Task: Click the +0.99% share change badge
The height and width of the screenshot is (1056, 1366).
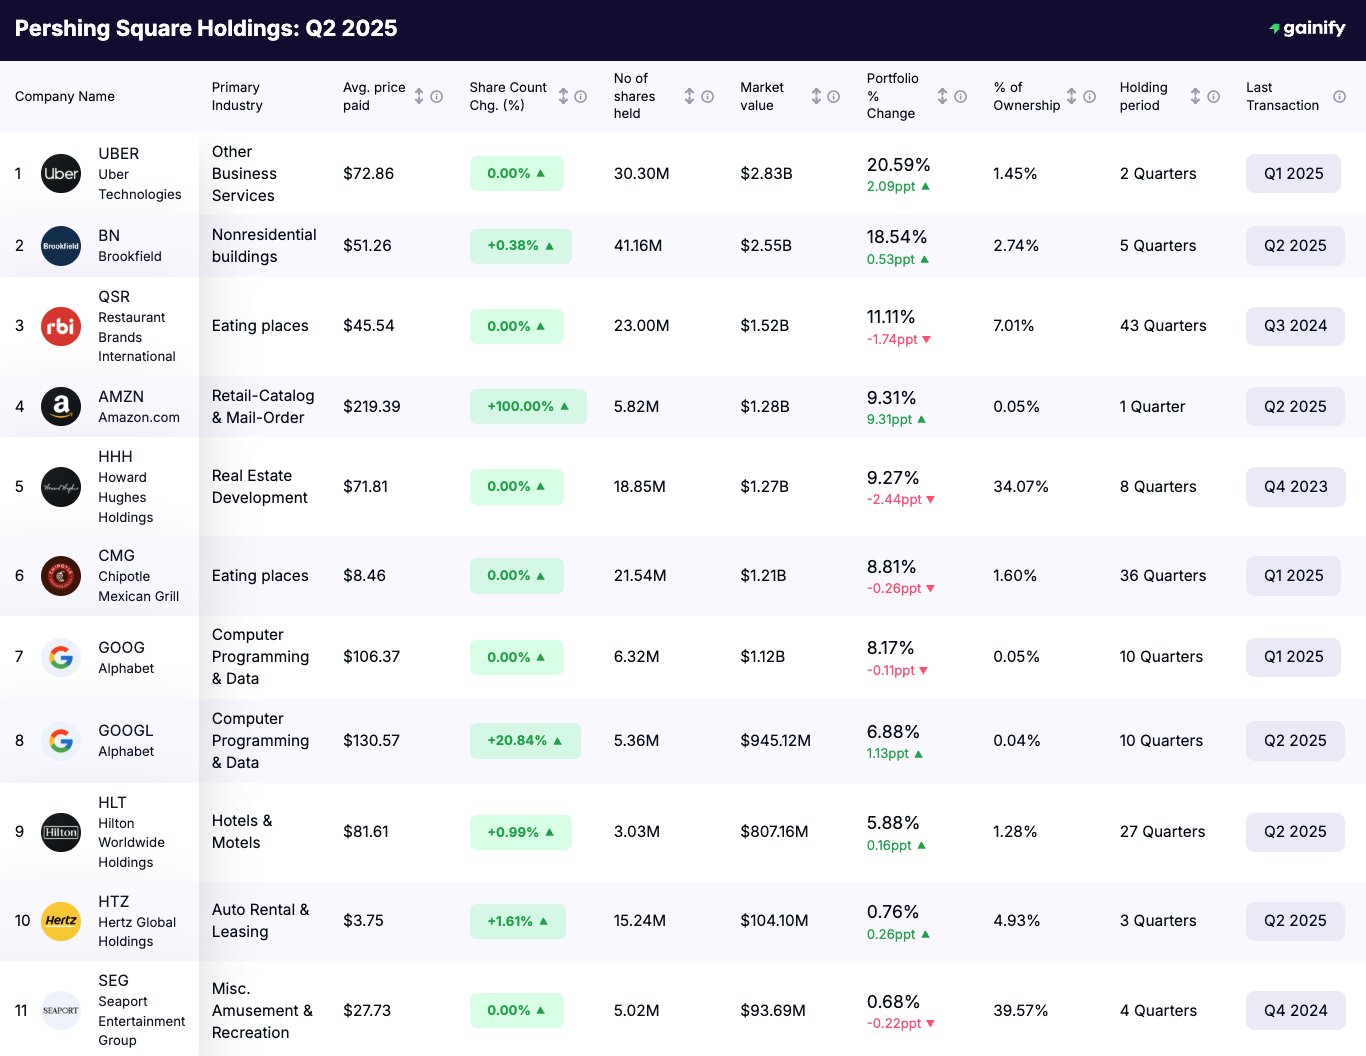Action: coord(521,832)
